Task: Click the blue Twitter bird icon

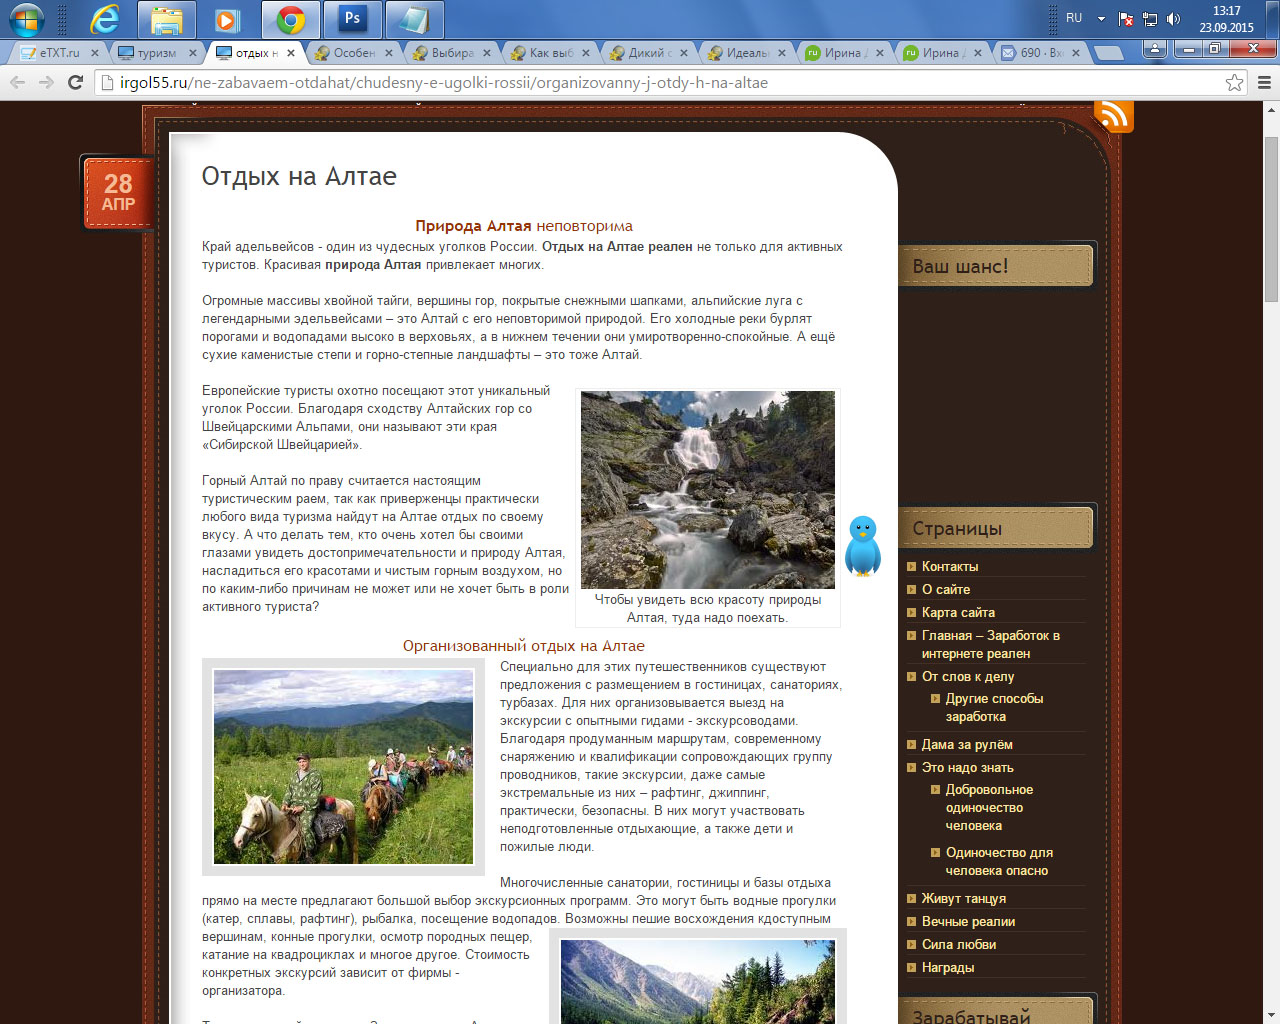Action: coord(863,546)
